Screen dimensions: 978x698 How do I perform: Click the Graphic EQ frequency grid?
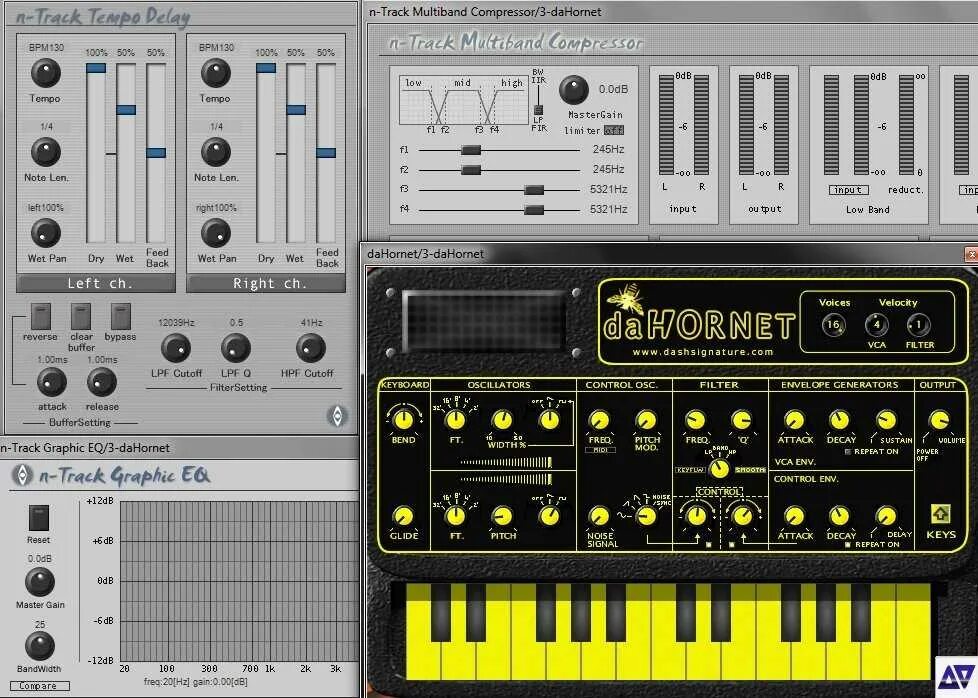240,581
